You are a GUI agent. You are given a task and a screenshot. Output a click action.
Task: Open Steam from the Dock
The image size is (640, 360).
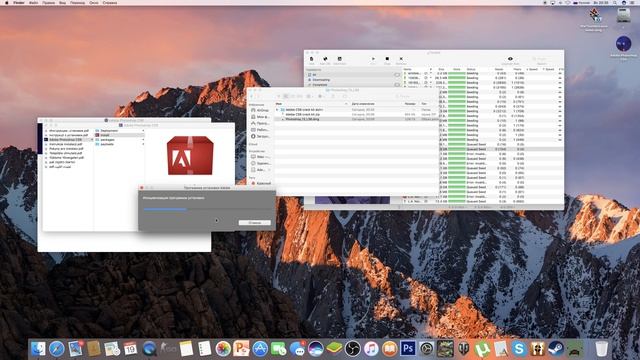pos(556,349)
